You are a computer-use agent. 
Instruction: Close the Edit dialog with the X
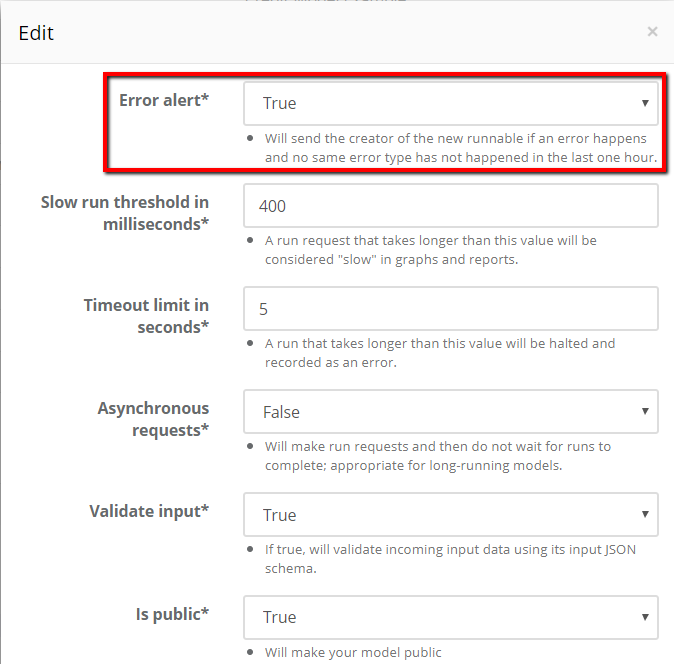pos(652,32)
